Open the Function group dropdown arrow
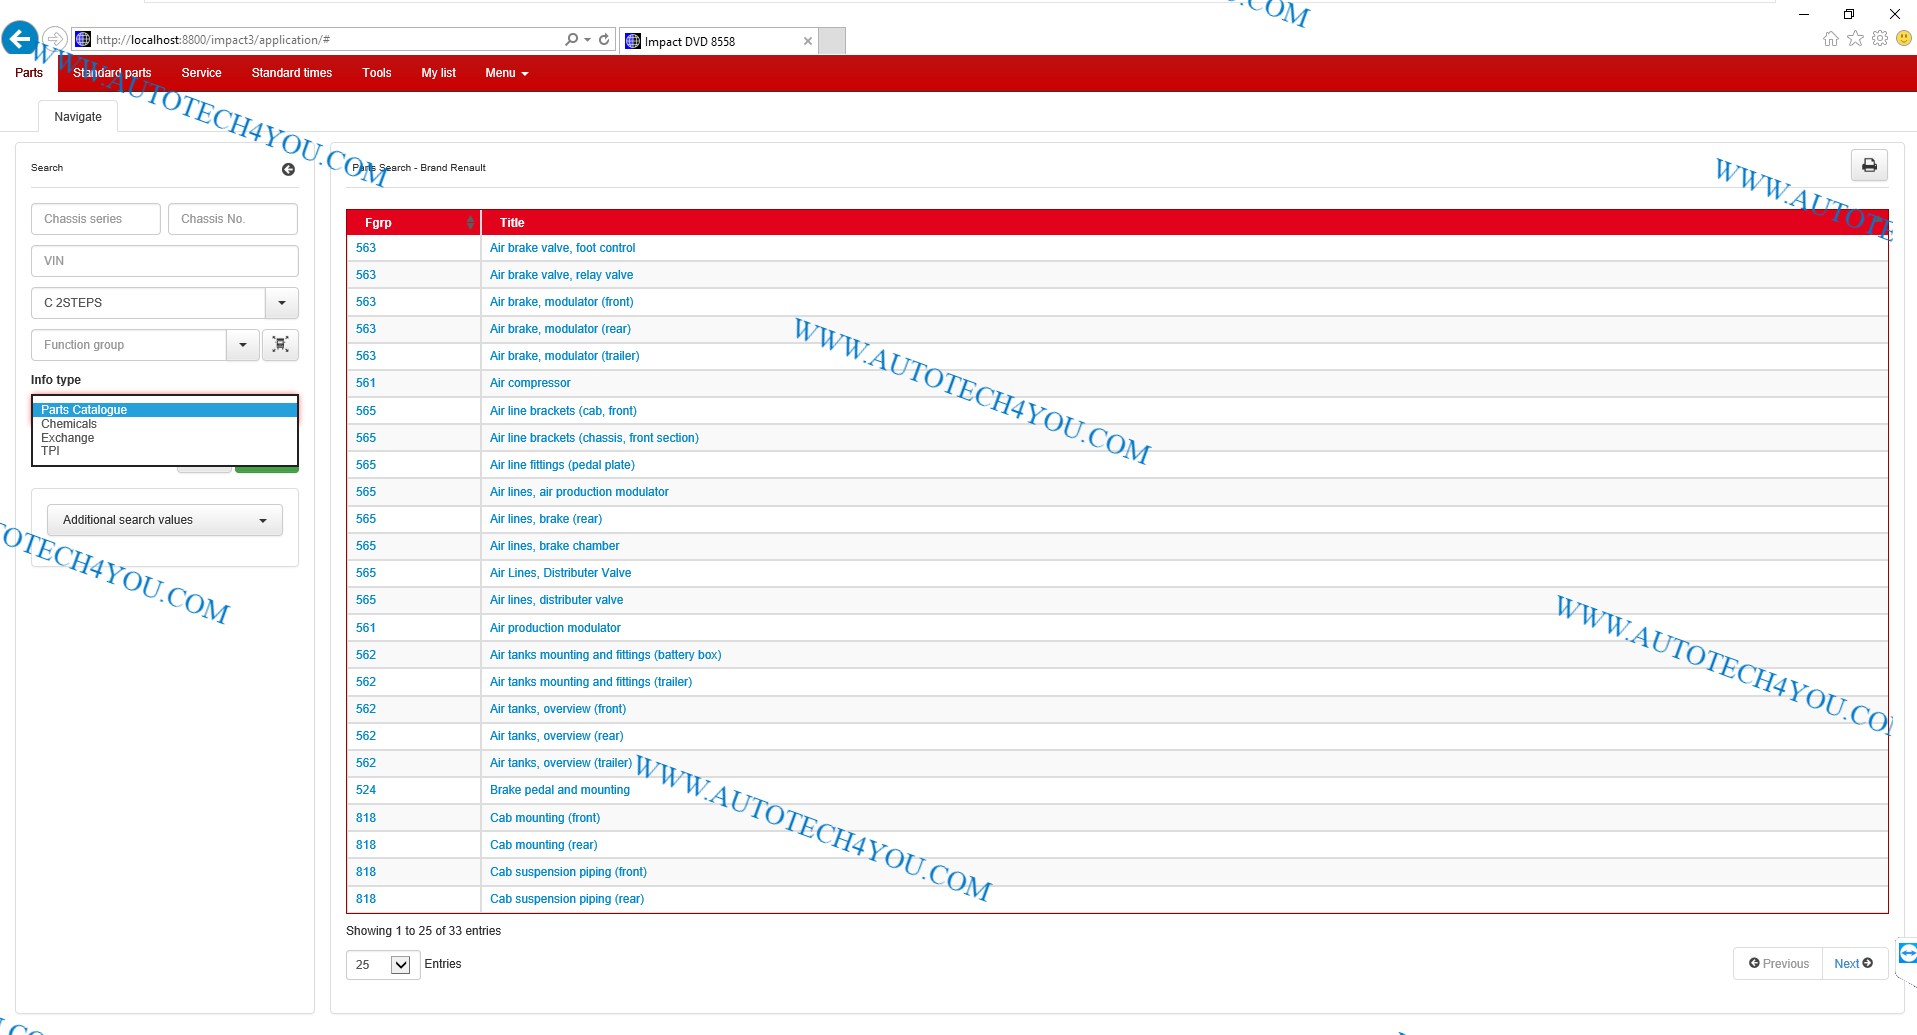Image resolution: width=1917 pixels, height=1035 pixels. (x=242, y=345)
